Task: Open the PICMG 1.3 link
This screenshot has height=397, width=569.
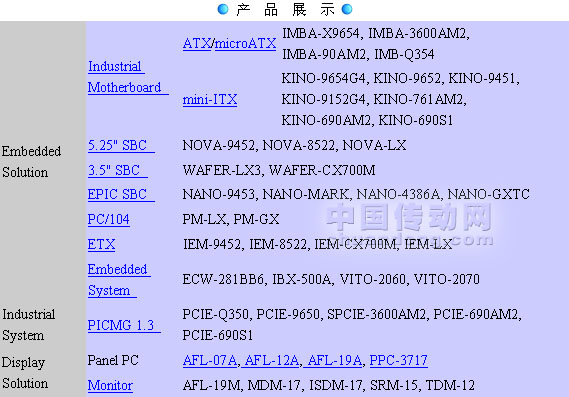Action: (124, 325)
